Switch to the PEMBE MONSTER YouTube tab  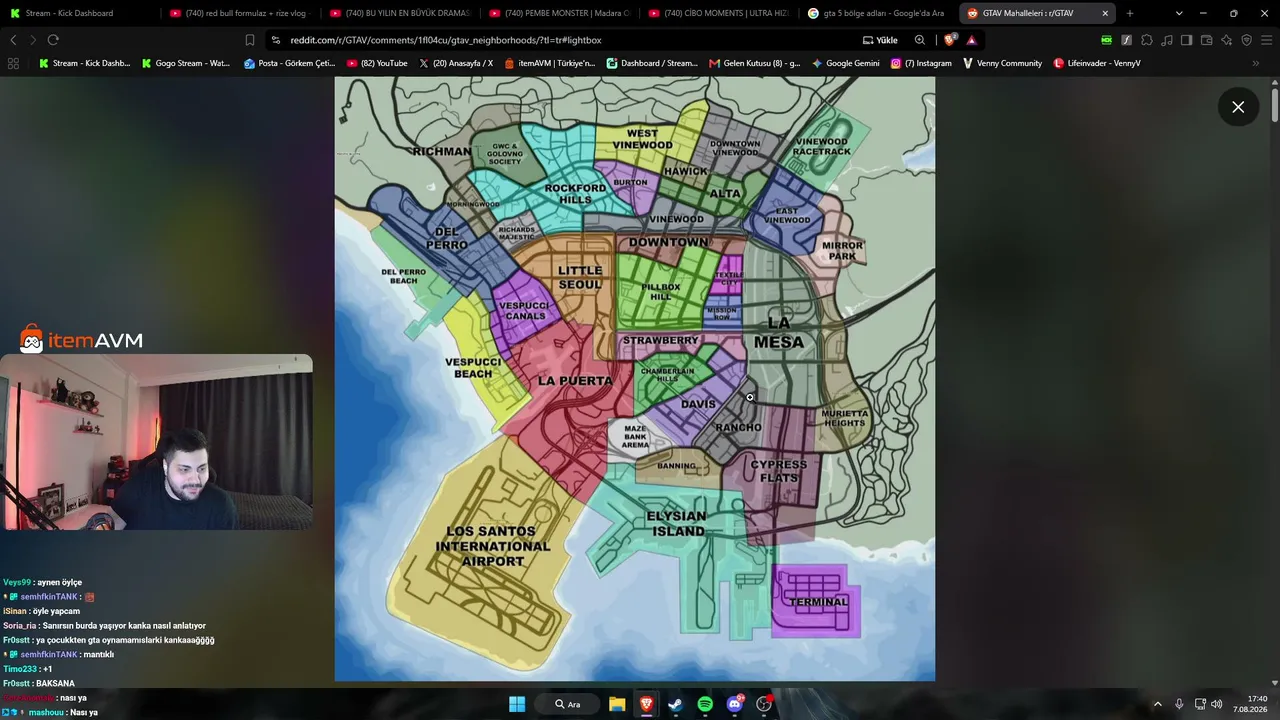[x=560, y=13]
